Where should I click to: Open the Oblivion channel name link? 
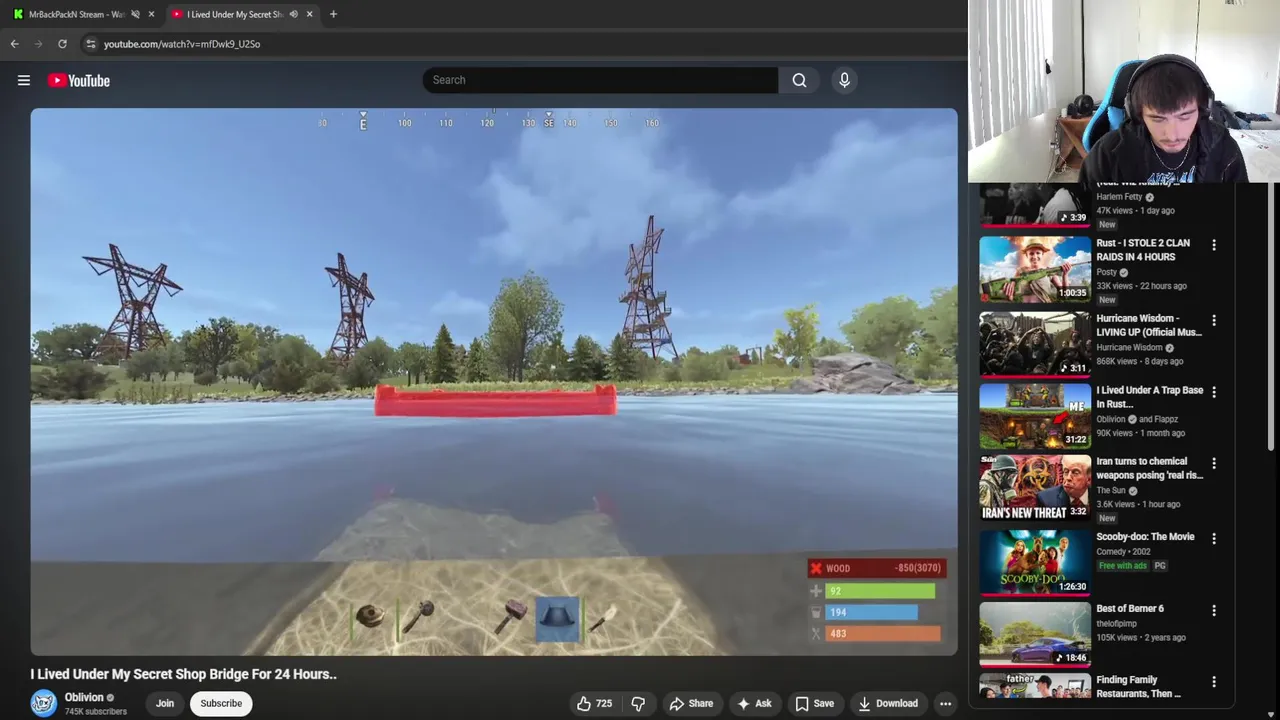(x=84, y=697)
